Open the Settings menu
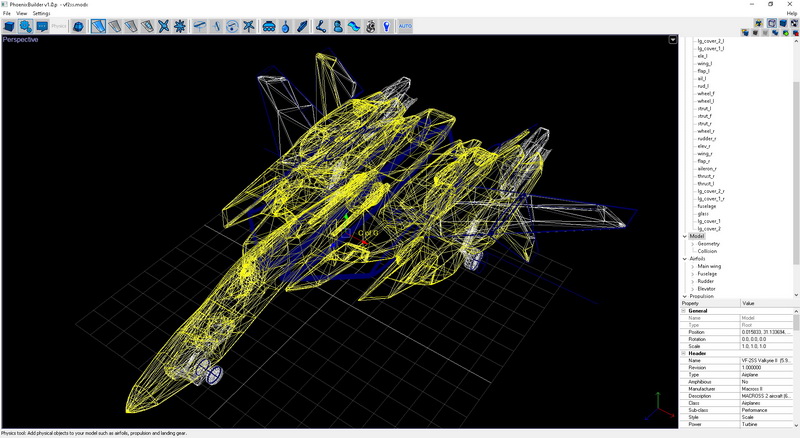The image size is (800, 438). [41, 13]
